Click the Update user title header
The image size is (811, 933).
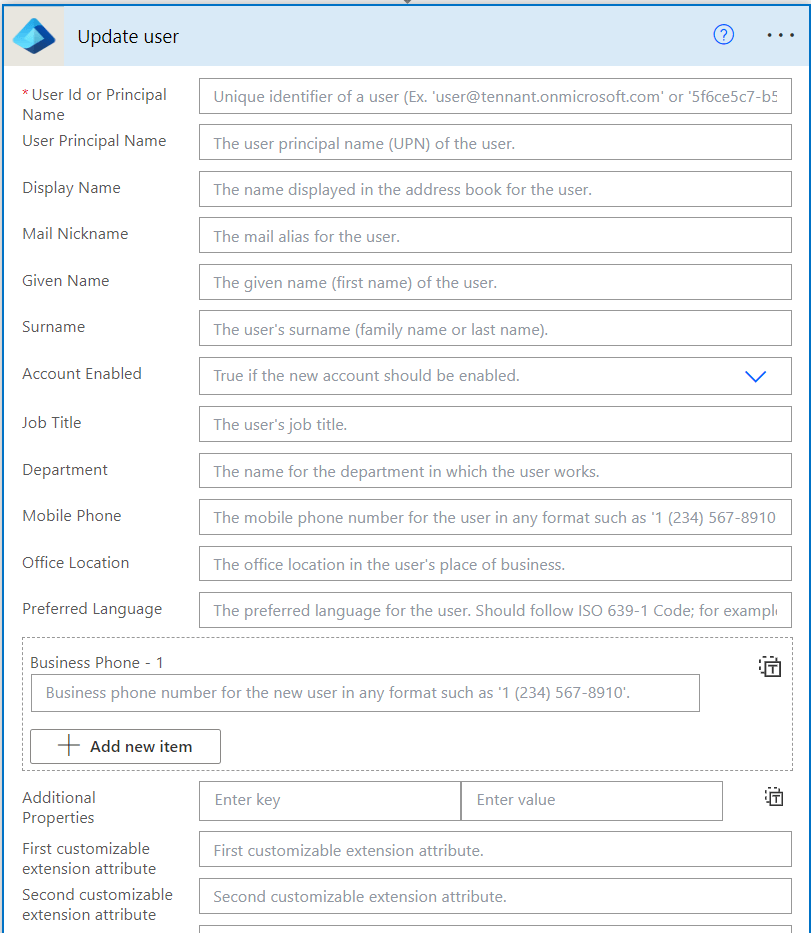tap(128, 37)
